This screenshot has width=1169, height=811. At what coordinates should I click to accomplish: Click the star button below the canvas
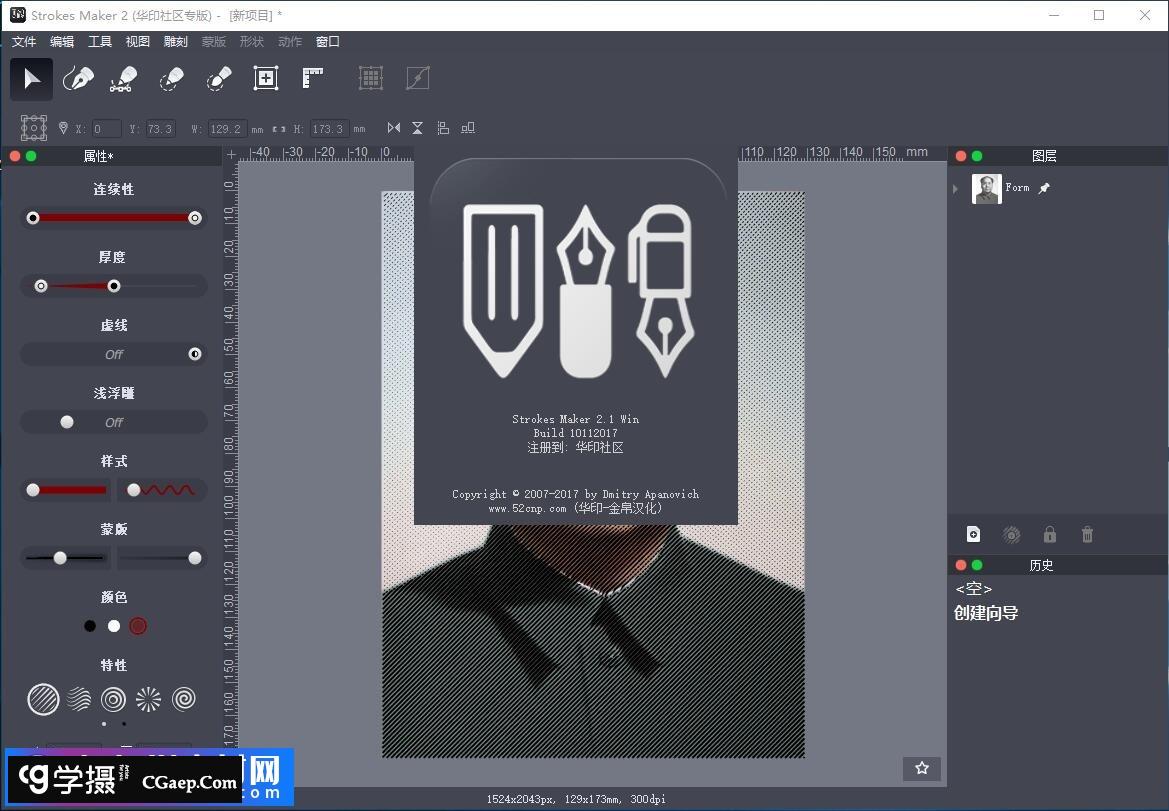tap(921, 768)
